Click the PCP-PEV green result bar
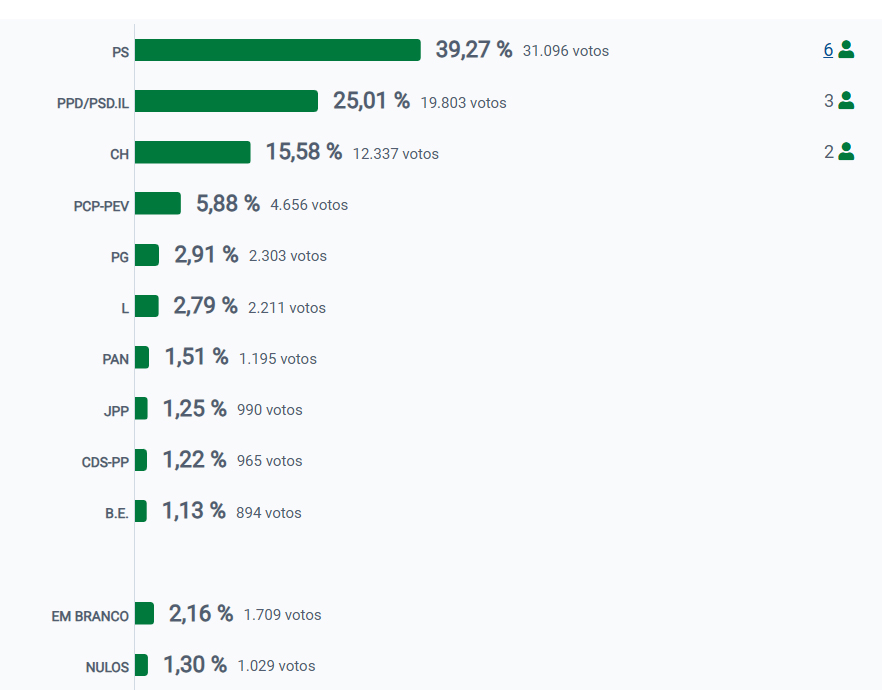Viewport: 882px width, 690px height. (157, 204)
